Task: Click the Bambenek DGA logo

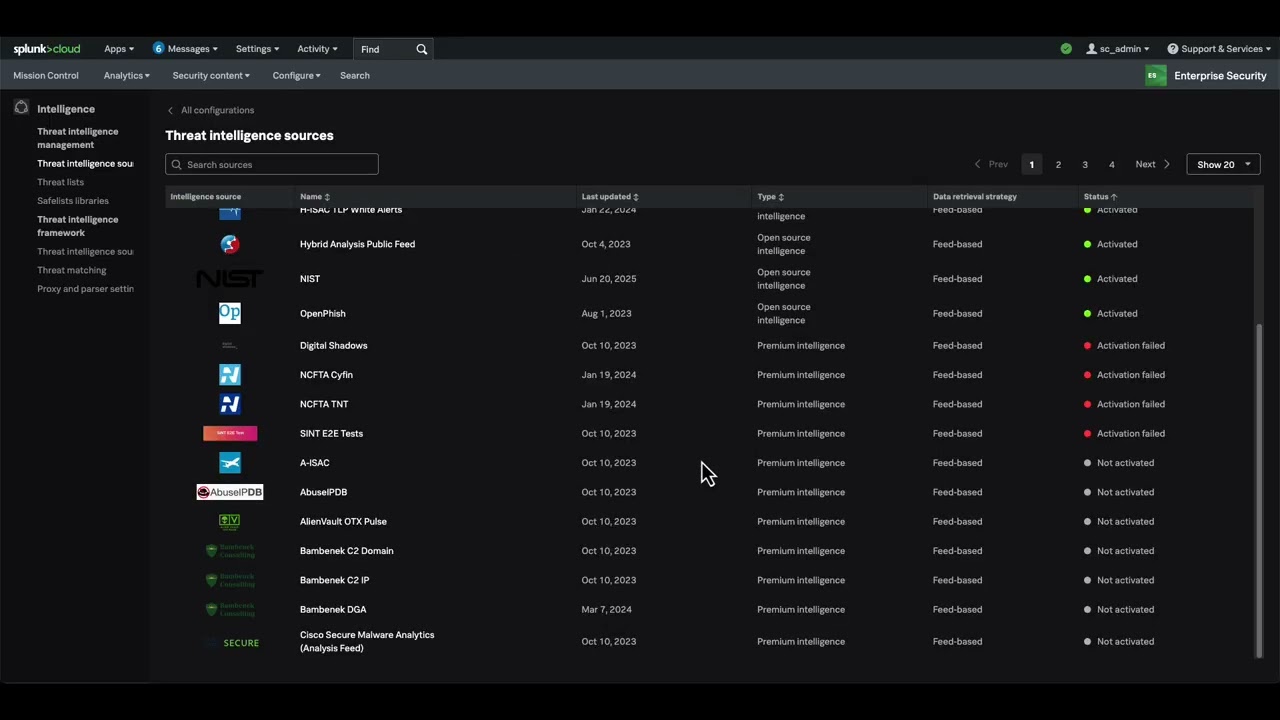Action: (230, 609)
